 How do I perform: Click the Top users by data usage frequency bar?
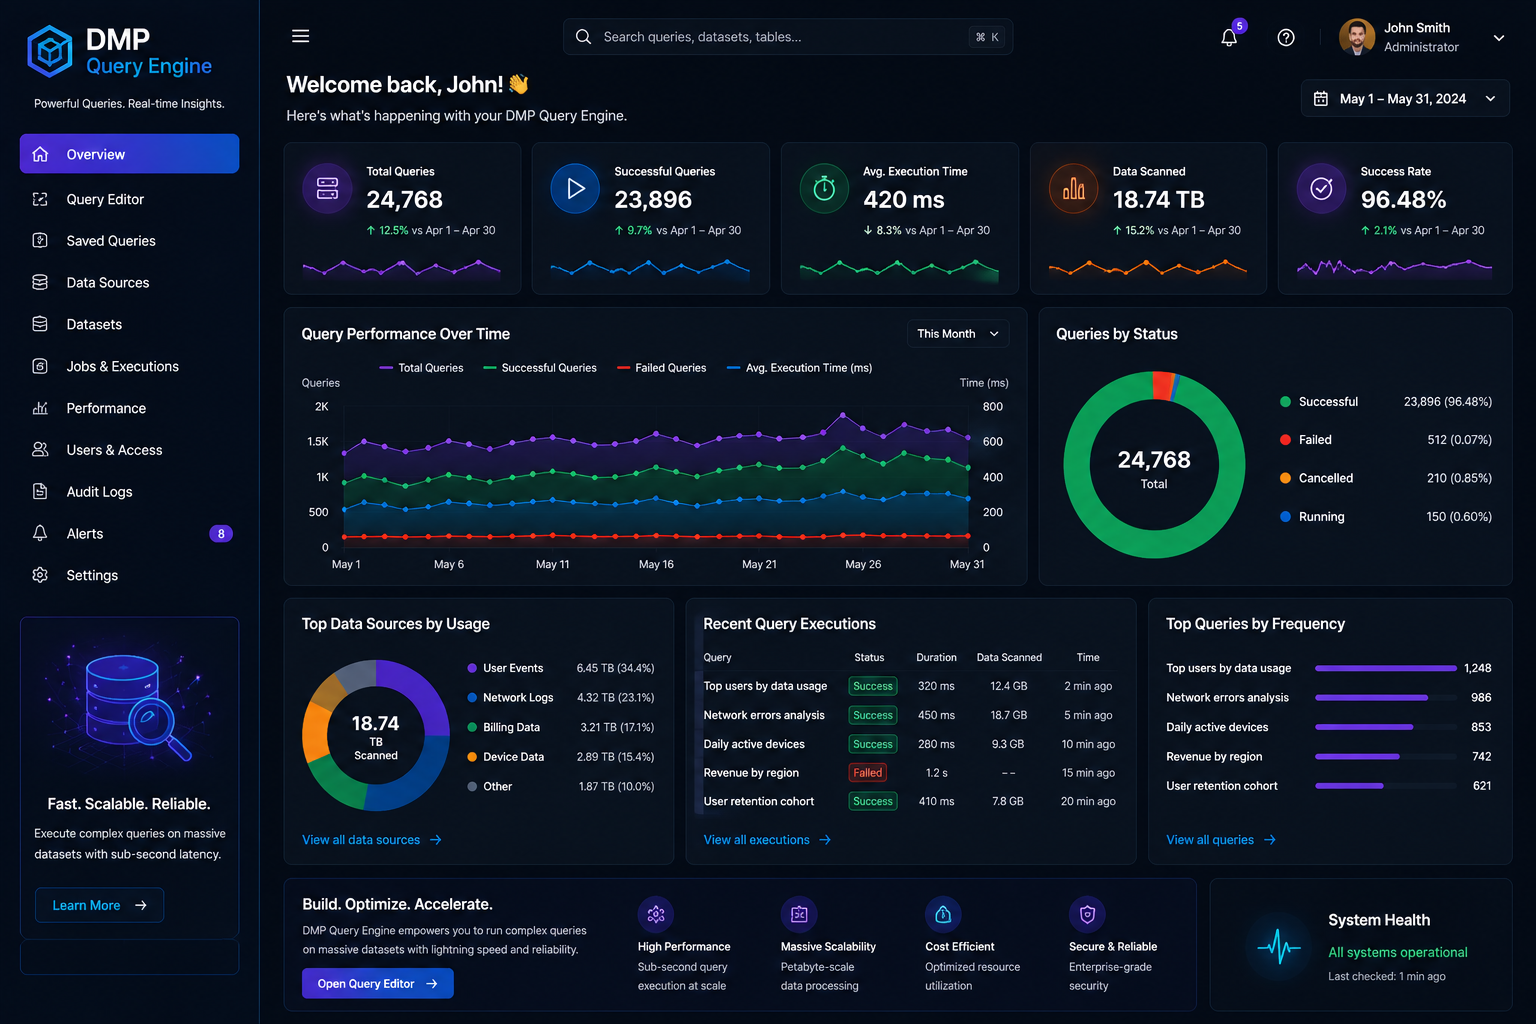click(1386, 668)
